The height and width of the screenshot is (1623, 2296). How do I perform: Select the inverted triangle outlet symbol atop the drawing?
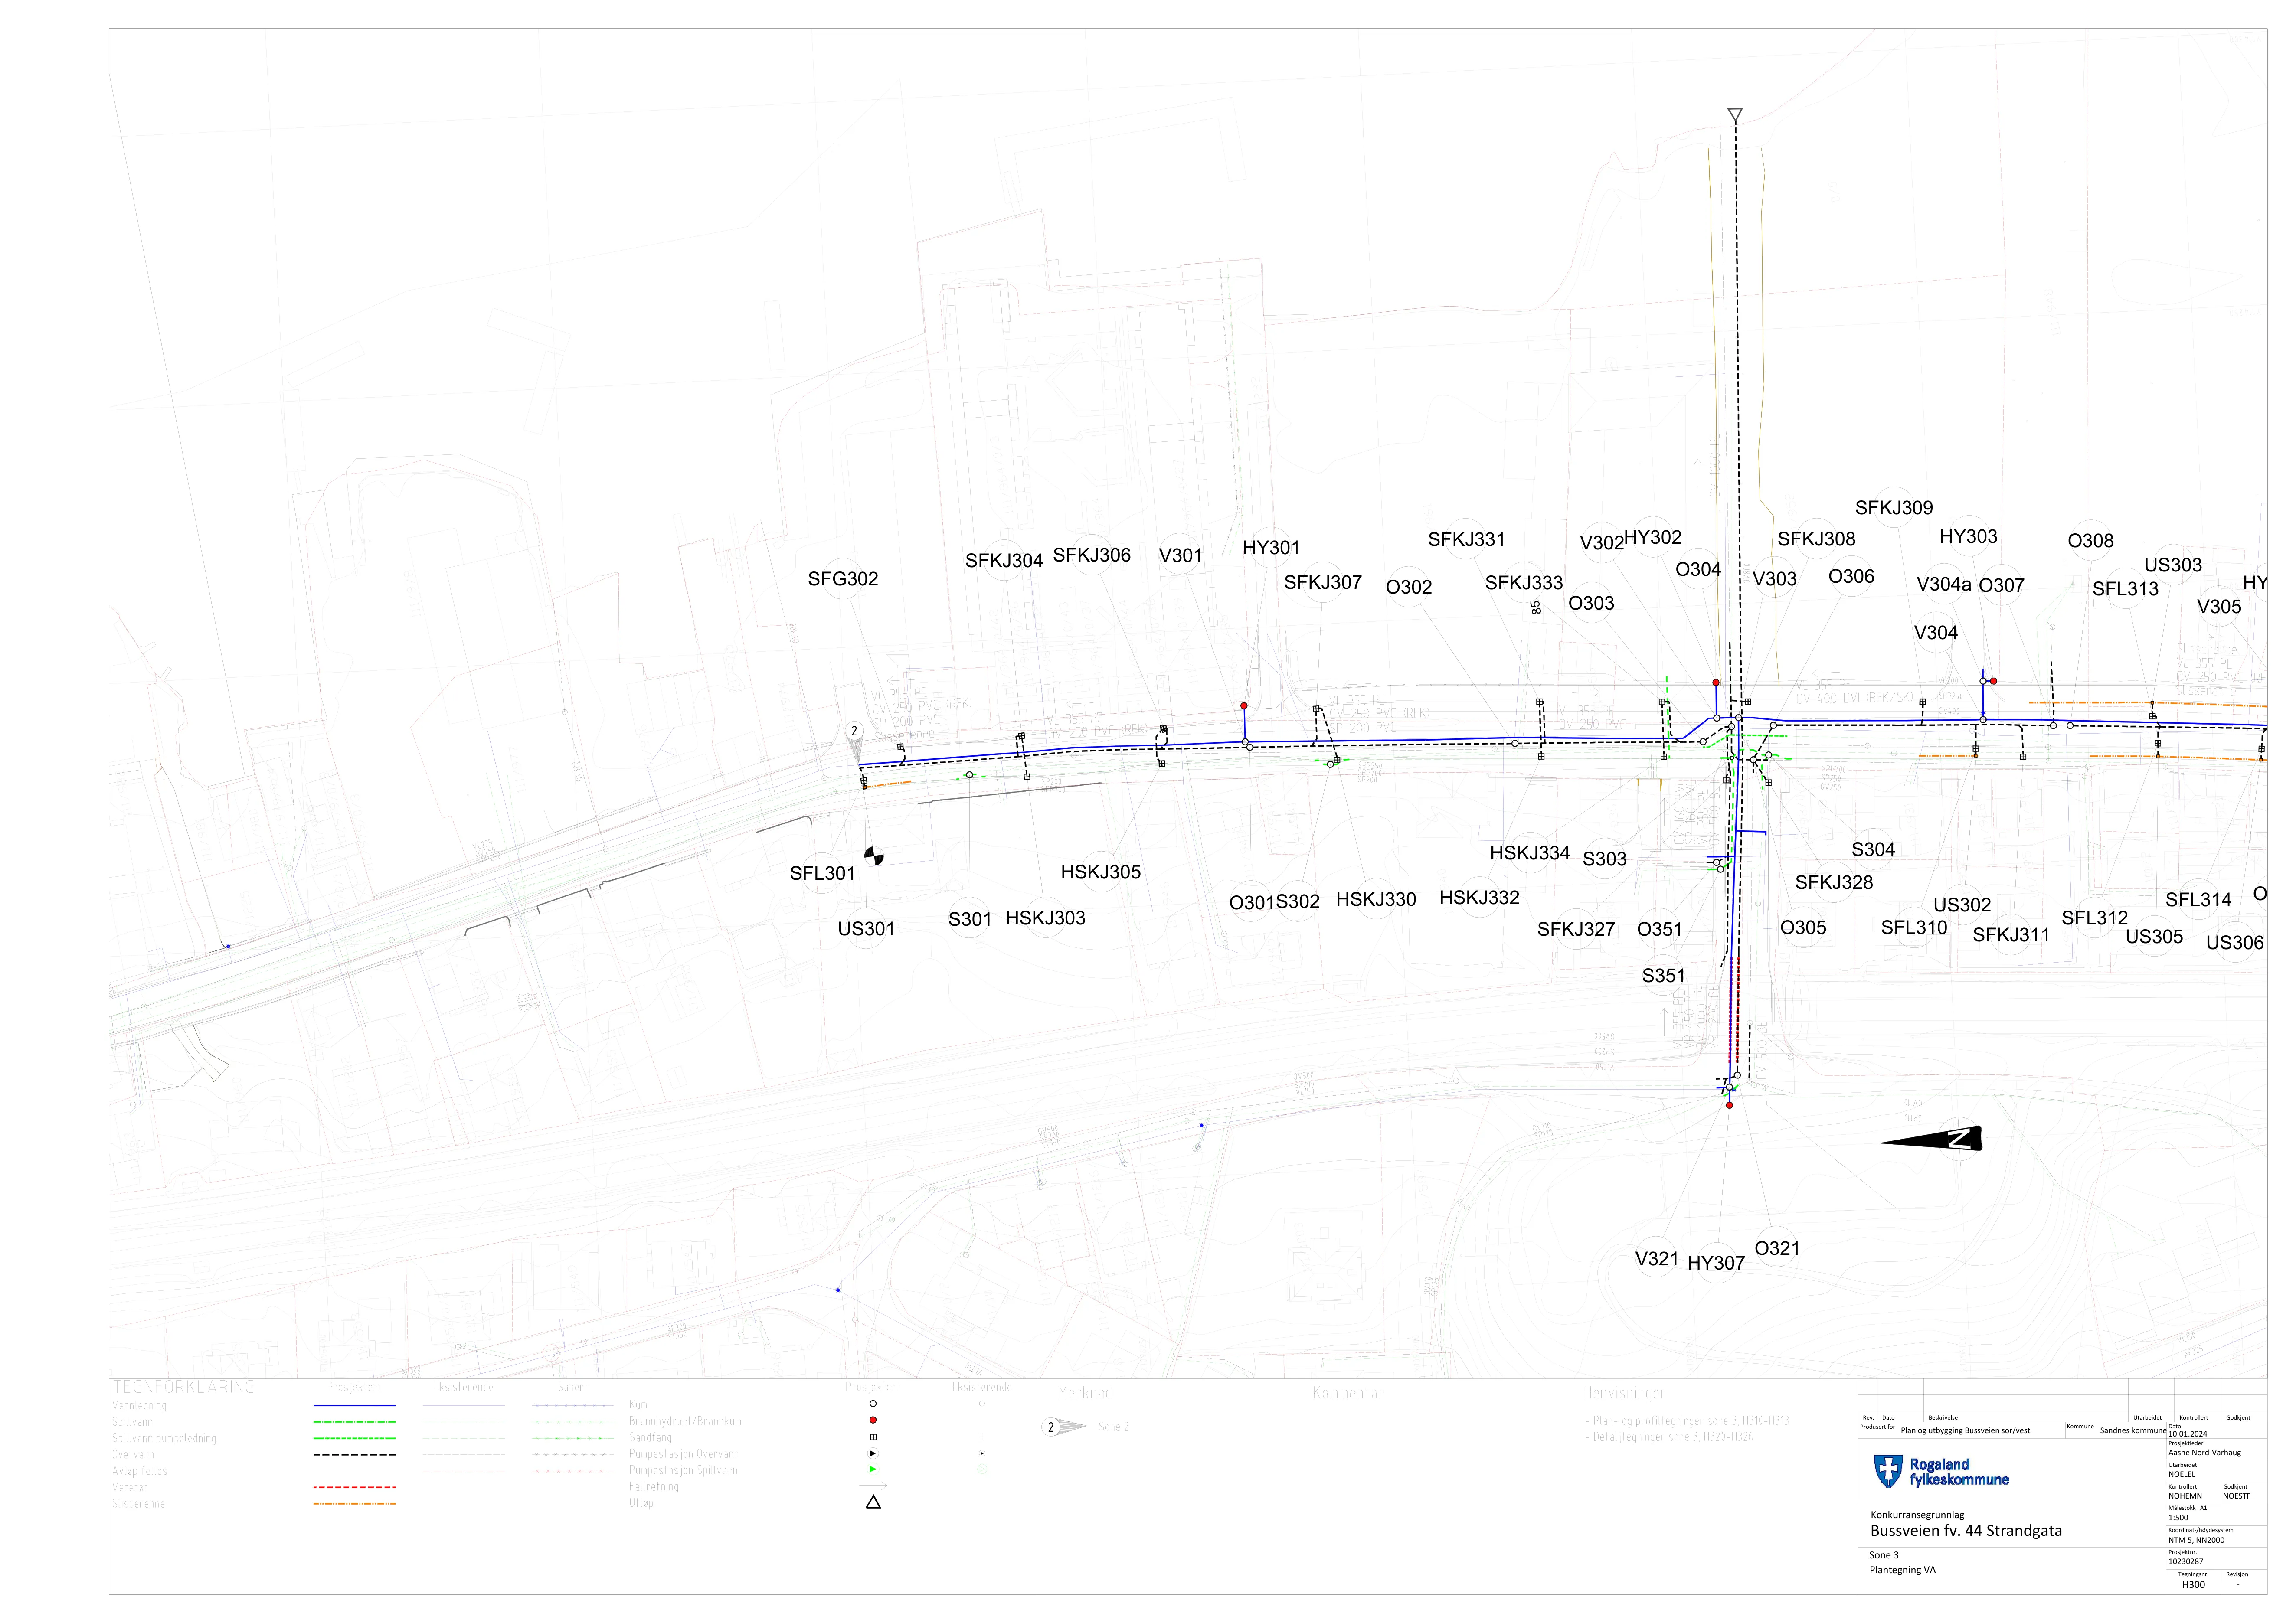tap(1735, 115)
